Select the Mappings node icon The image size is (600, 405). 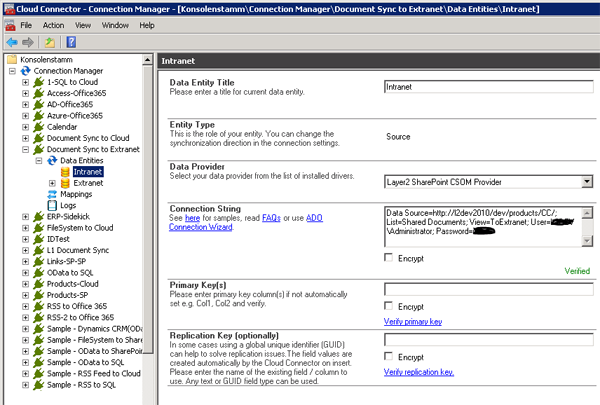(53, 194)
